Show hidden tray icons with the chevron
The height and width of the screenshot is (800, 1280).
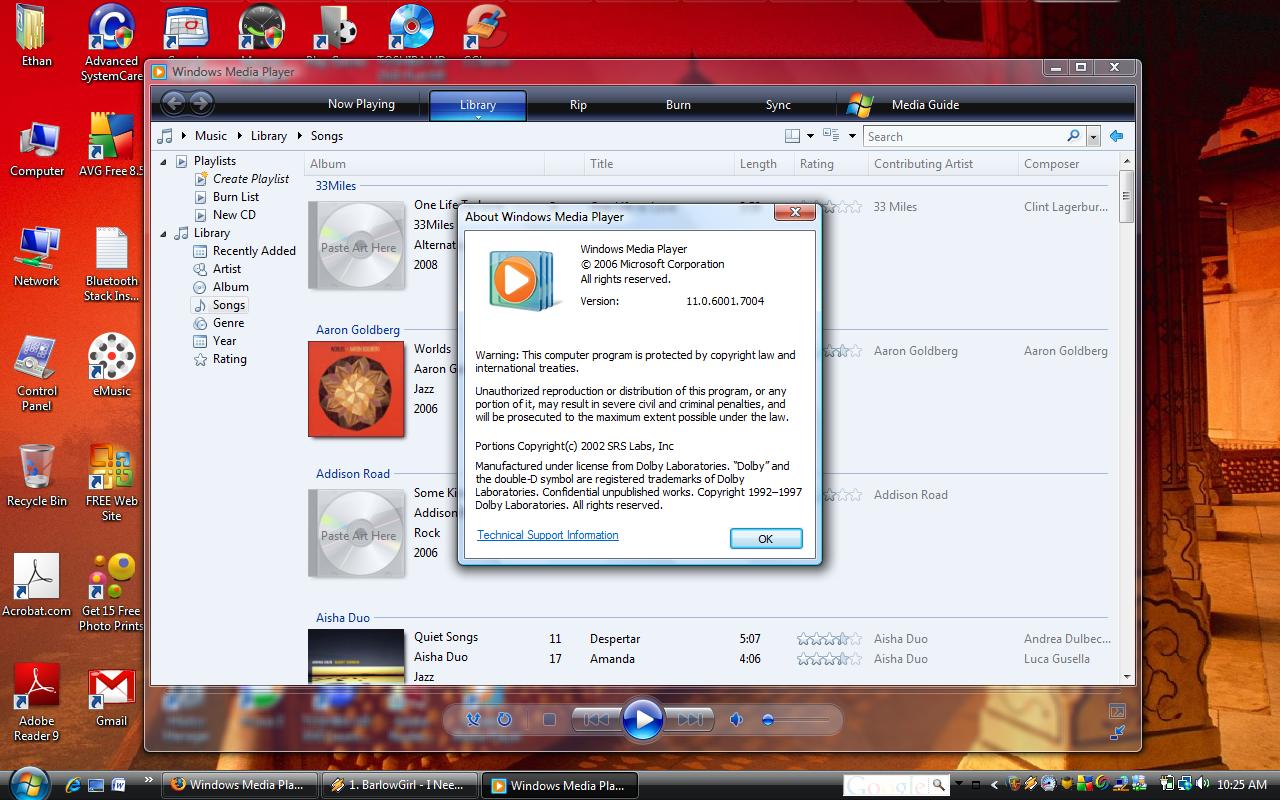pos(993,785)
